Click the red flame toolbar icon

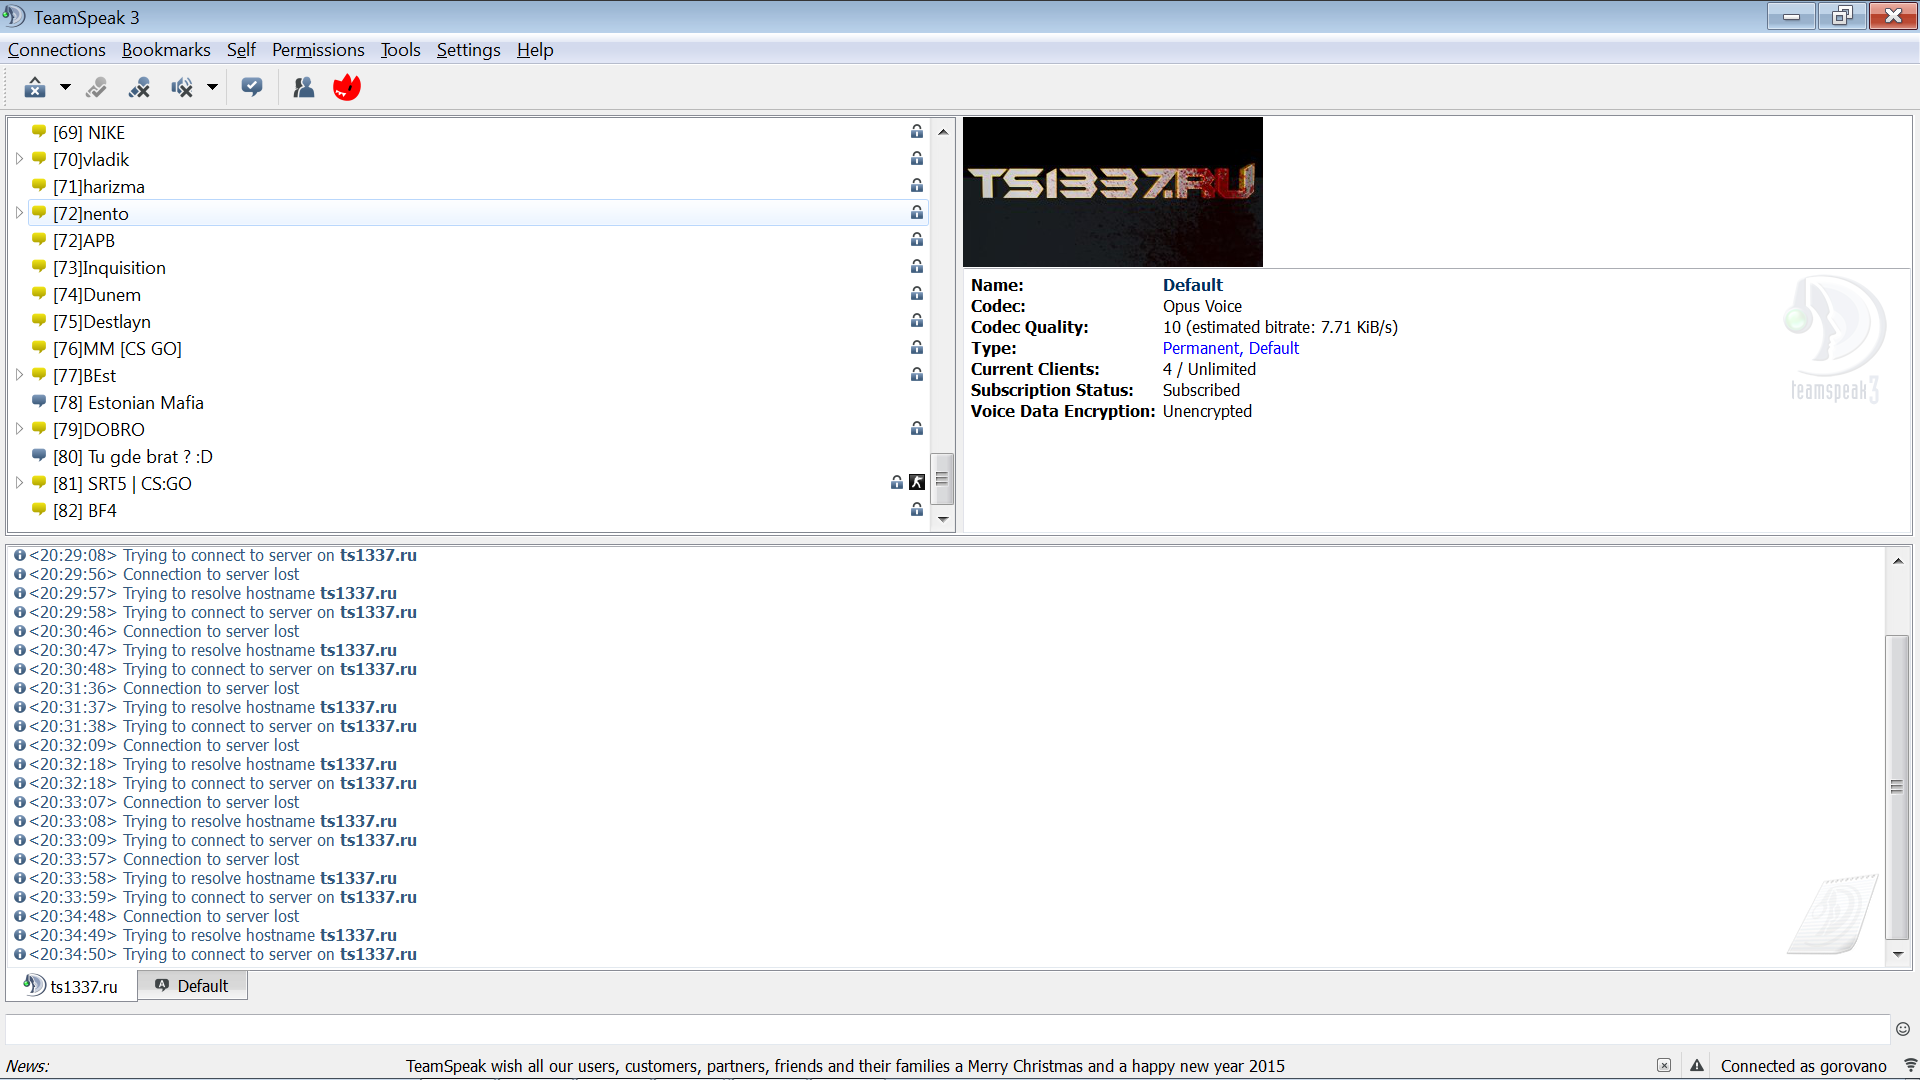tap(347, 88)
